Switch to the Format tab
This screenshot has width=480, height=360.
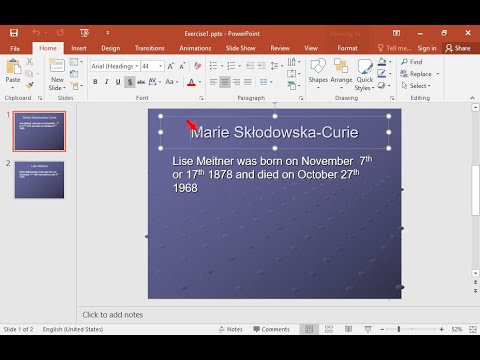tap(347, 48)
